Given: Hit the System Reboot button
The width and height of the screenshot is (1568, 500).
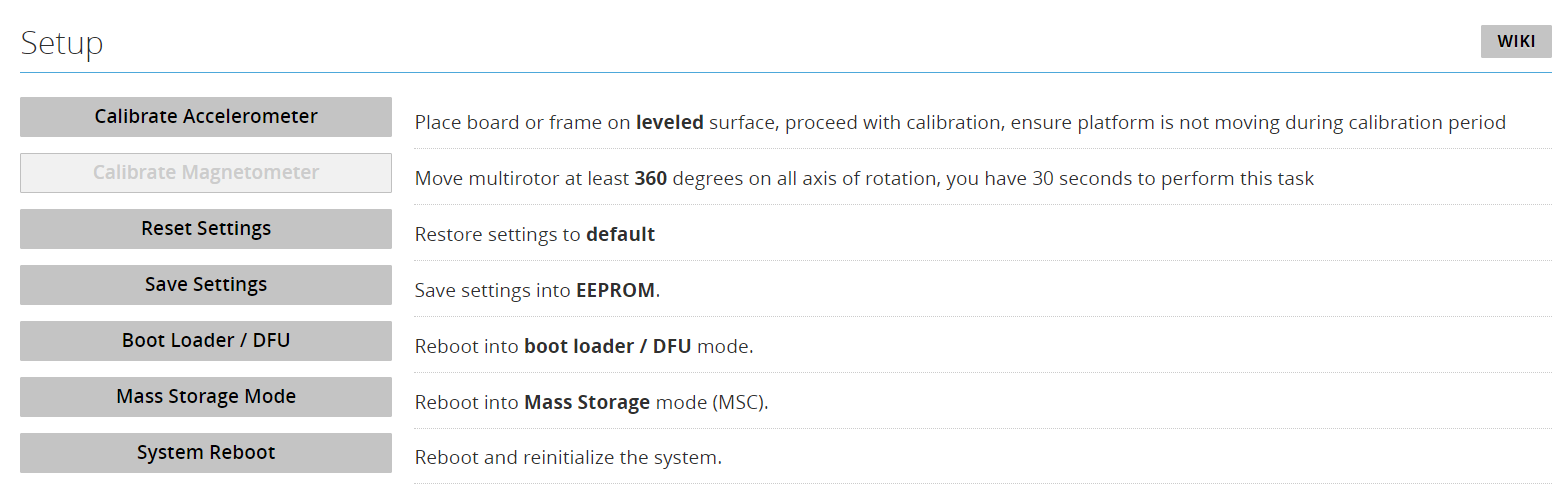Looking at the screenshot, I should click(206, 453).
